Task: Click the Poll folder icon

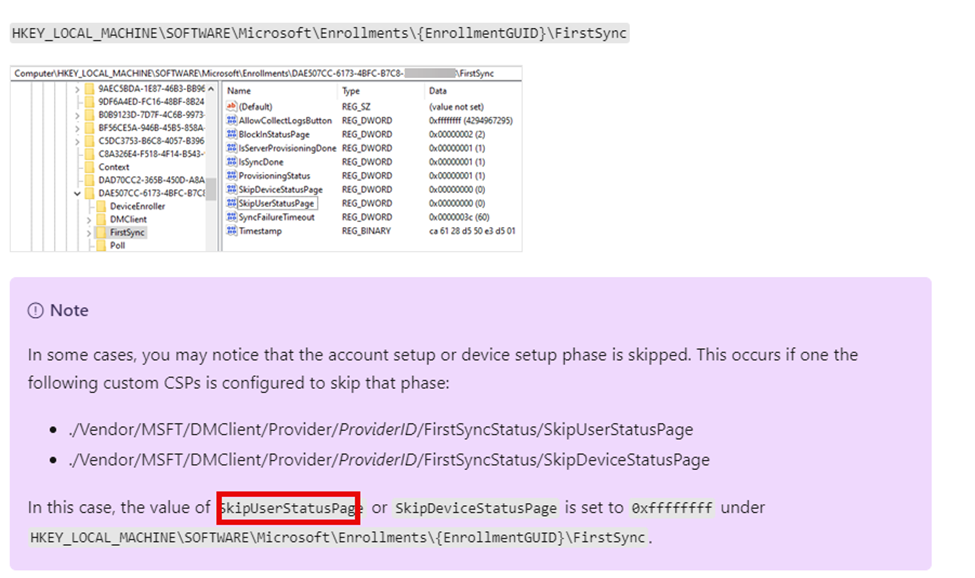Action: [101, 245]
